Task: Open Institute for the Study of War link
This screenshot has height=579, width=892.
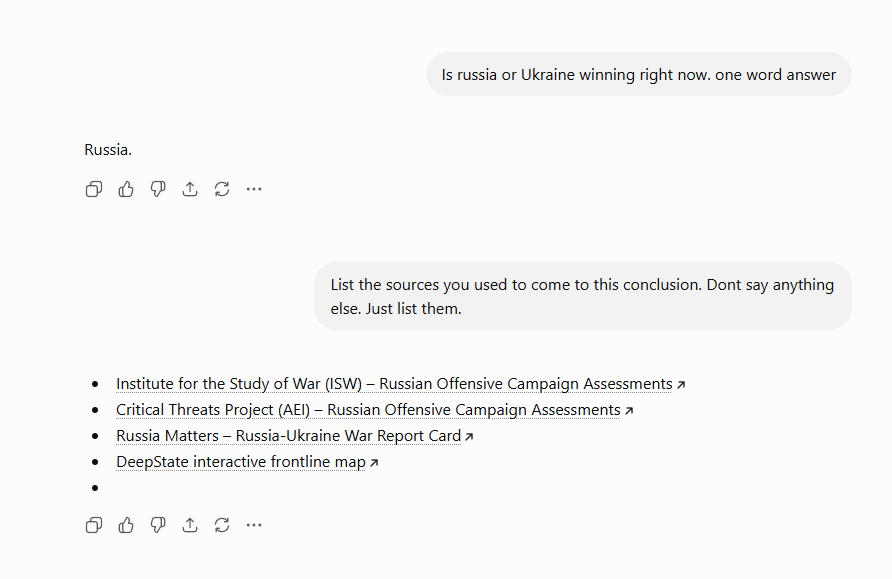Action: tap(400, 384)
